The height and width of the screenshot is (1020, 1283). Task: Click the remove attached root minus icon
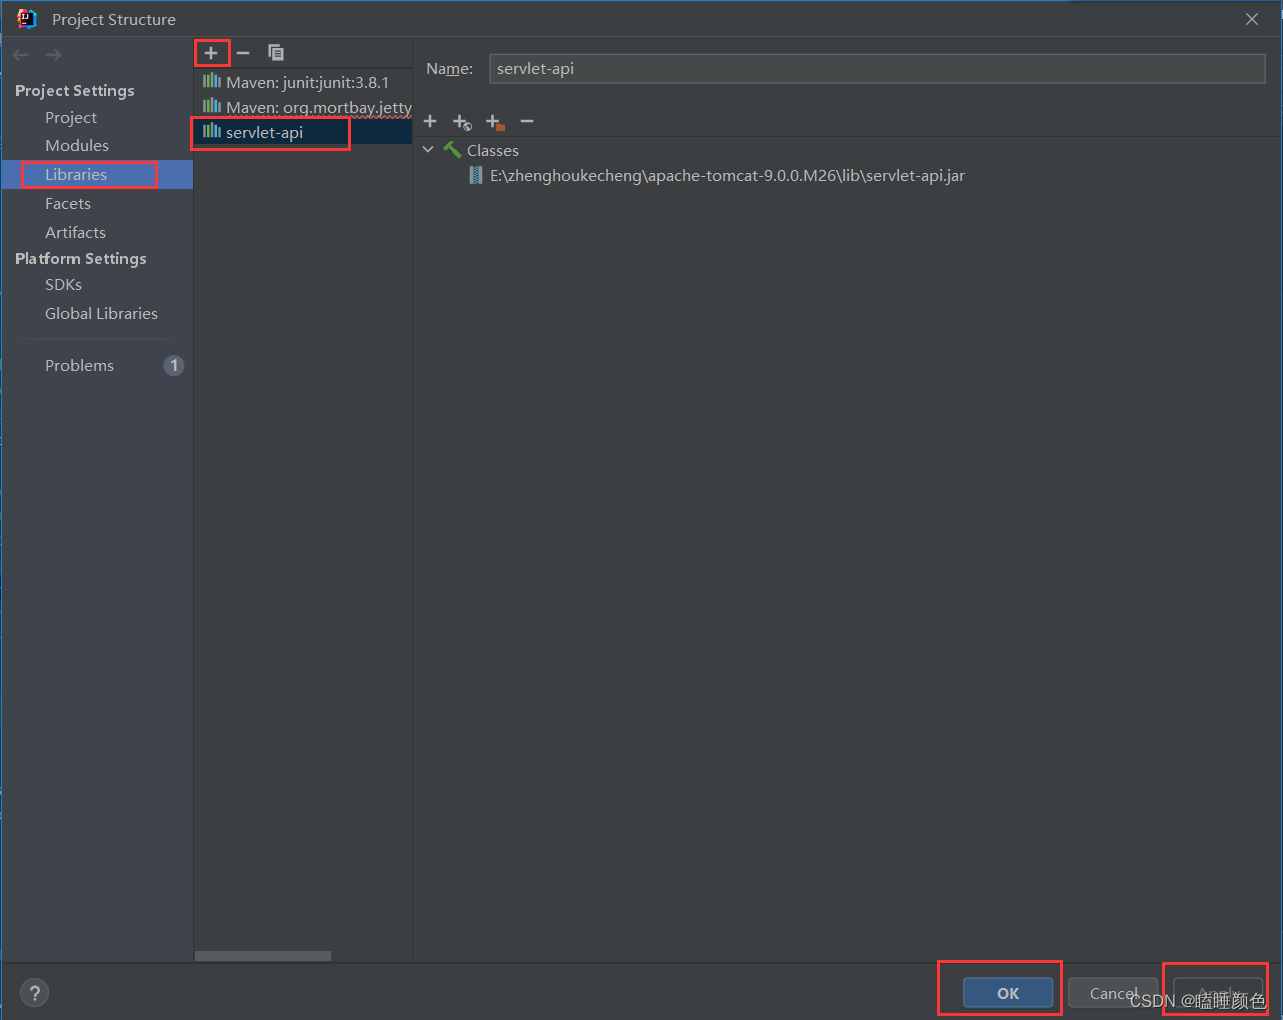coord(527,121)
